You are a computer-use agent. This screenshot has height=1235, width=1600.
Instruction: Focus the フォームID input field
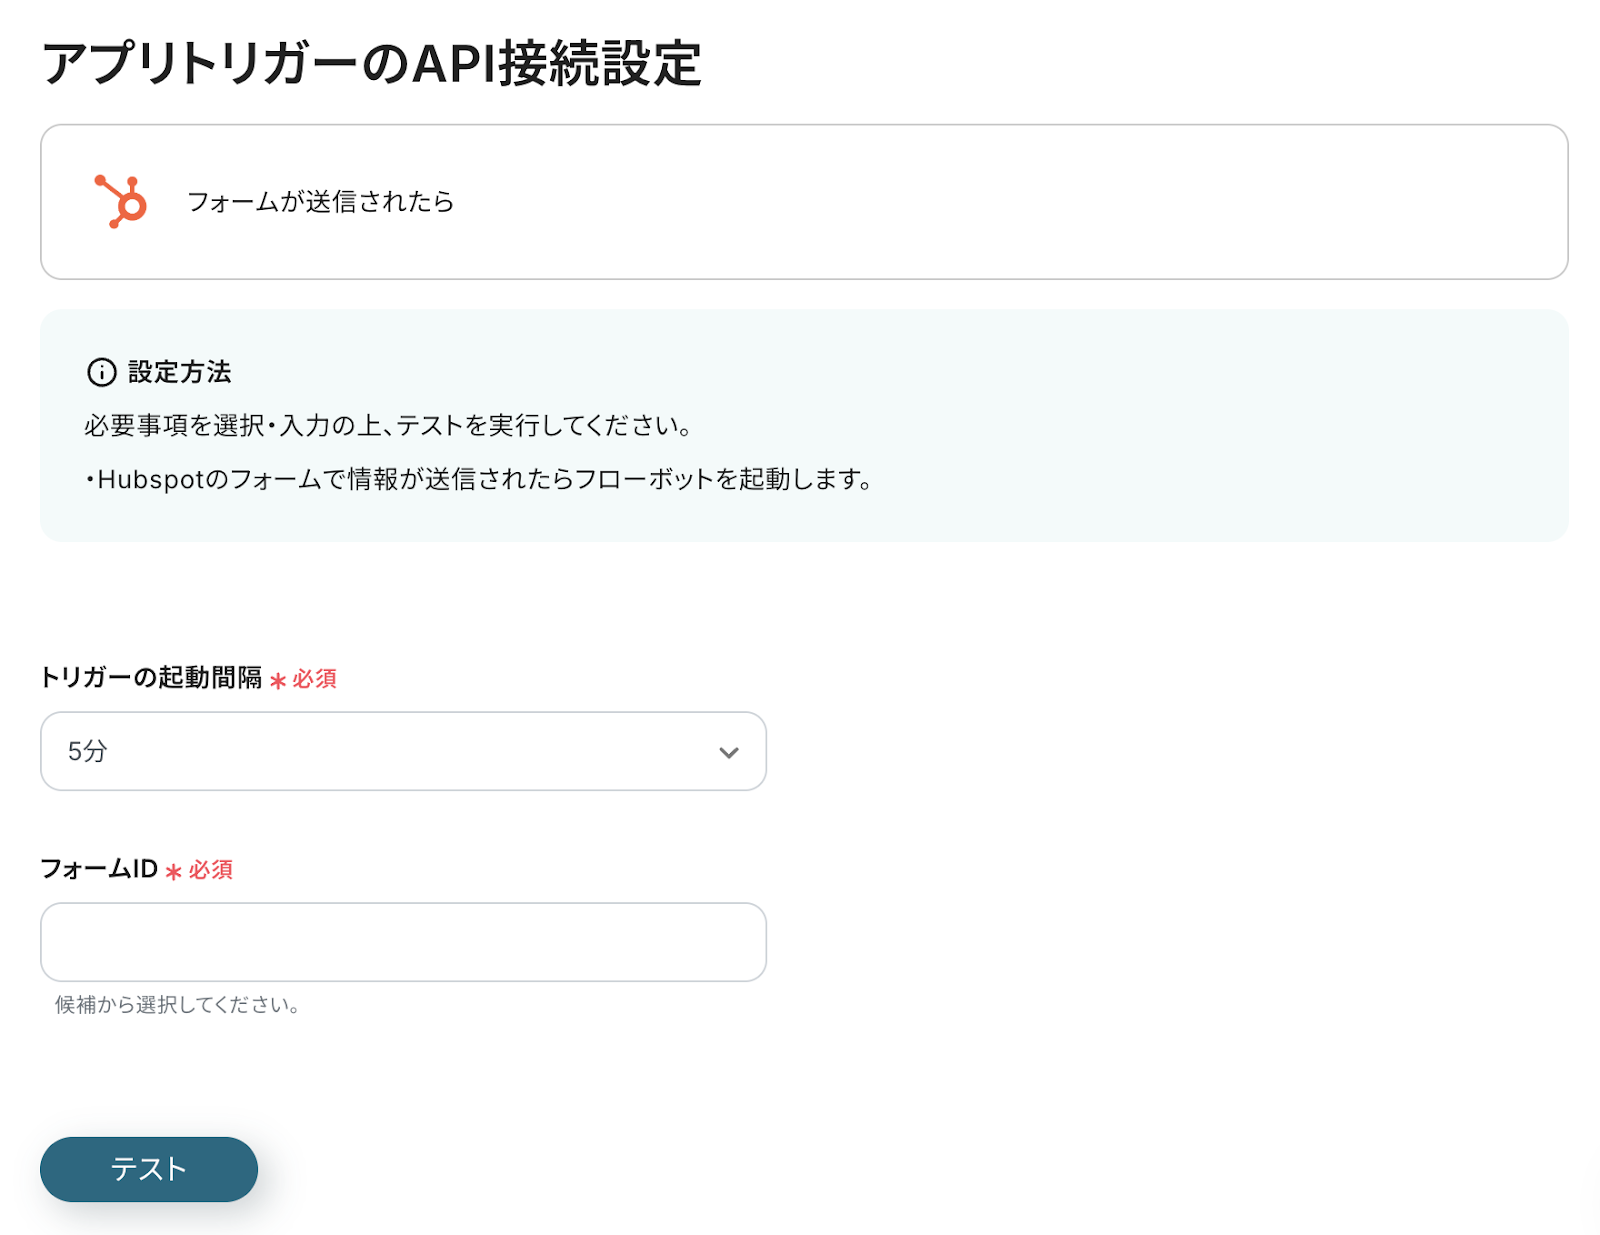403,942
